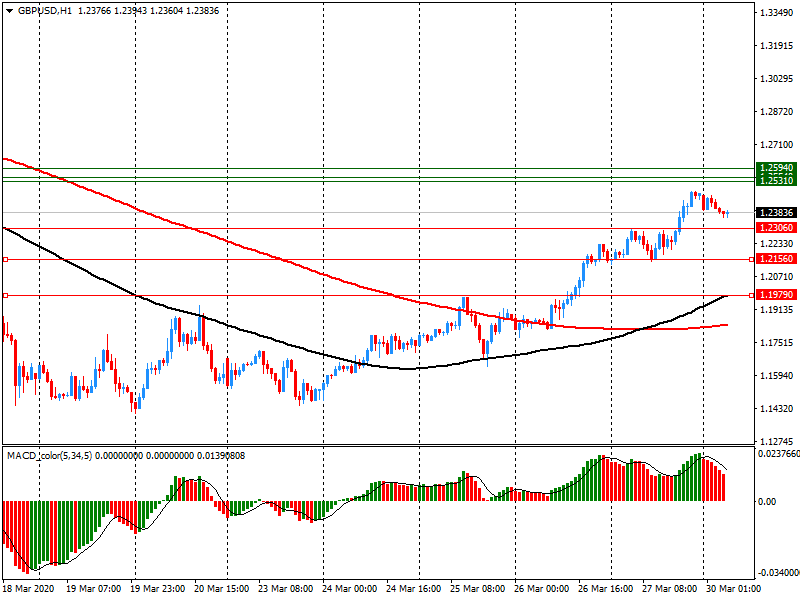Click the 19 Mar 07:00 time label
The height and width of the screenshot is (600, 800).
tap(93, 589)
